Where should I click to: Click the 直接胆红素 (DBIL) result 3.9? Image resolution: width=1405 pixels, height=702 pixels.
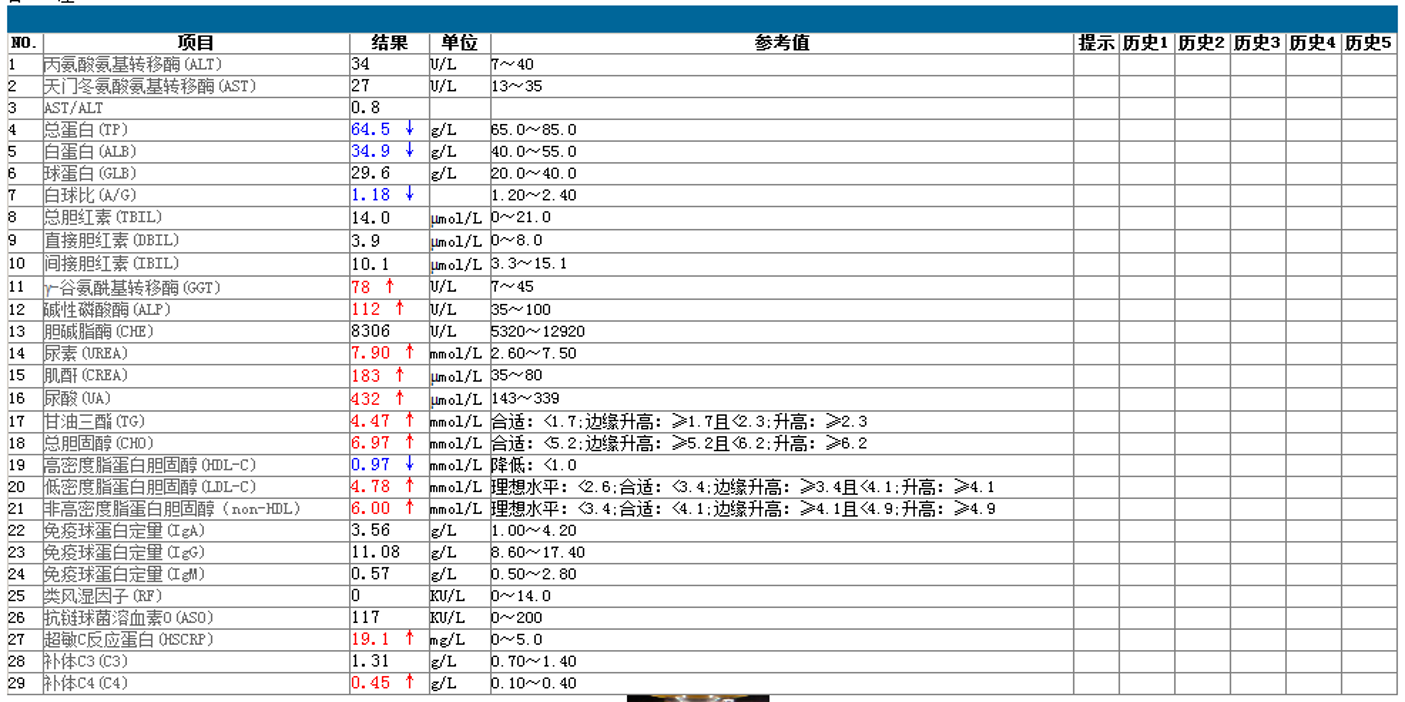[x=365, y=241]
